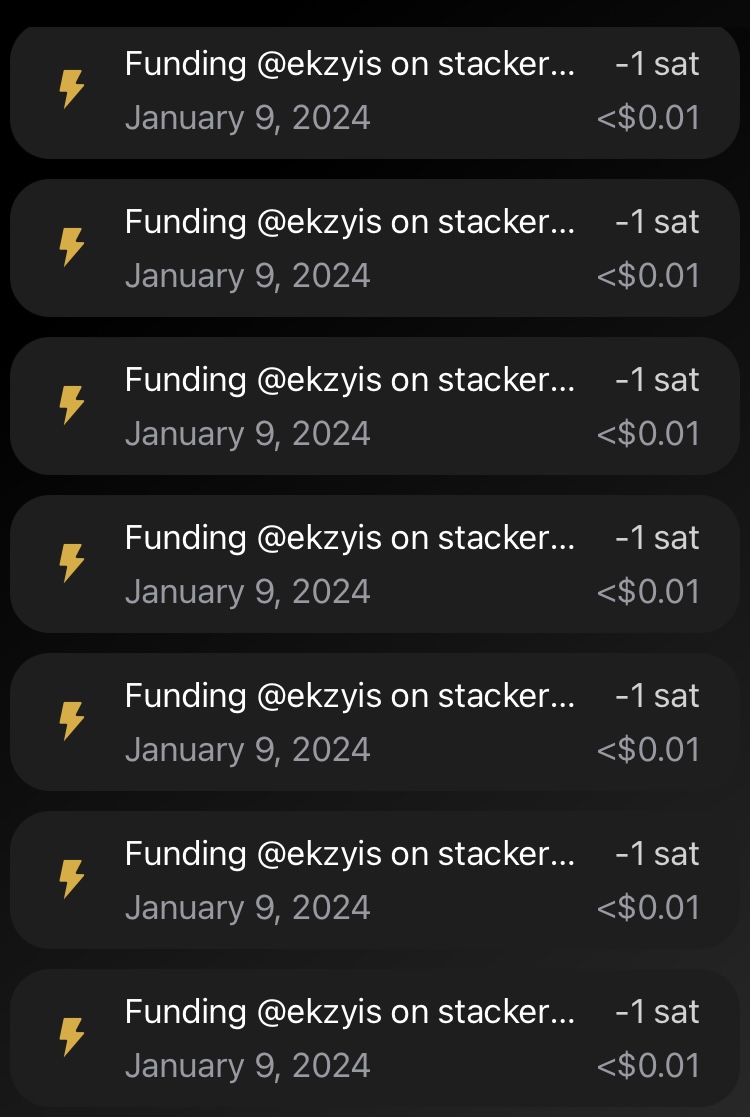Click the lightning icon in the third transaction
The image size is (750, 1117).
[71, 405]
